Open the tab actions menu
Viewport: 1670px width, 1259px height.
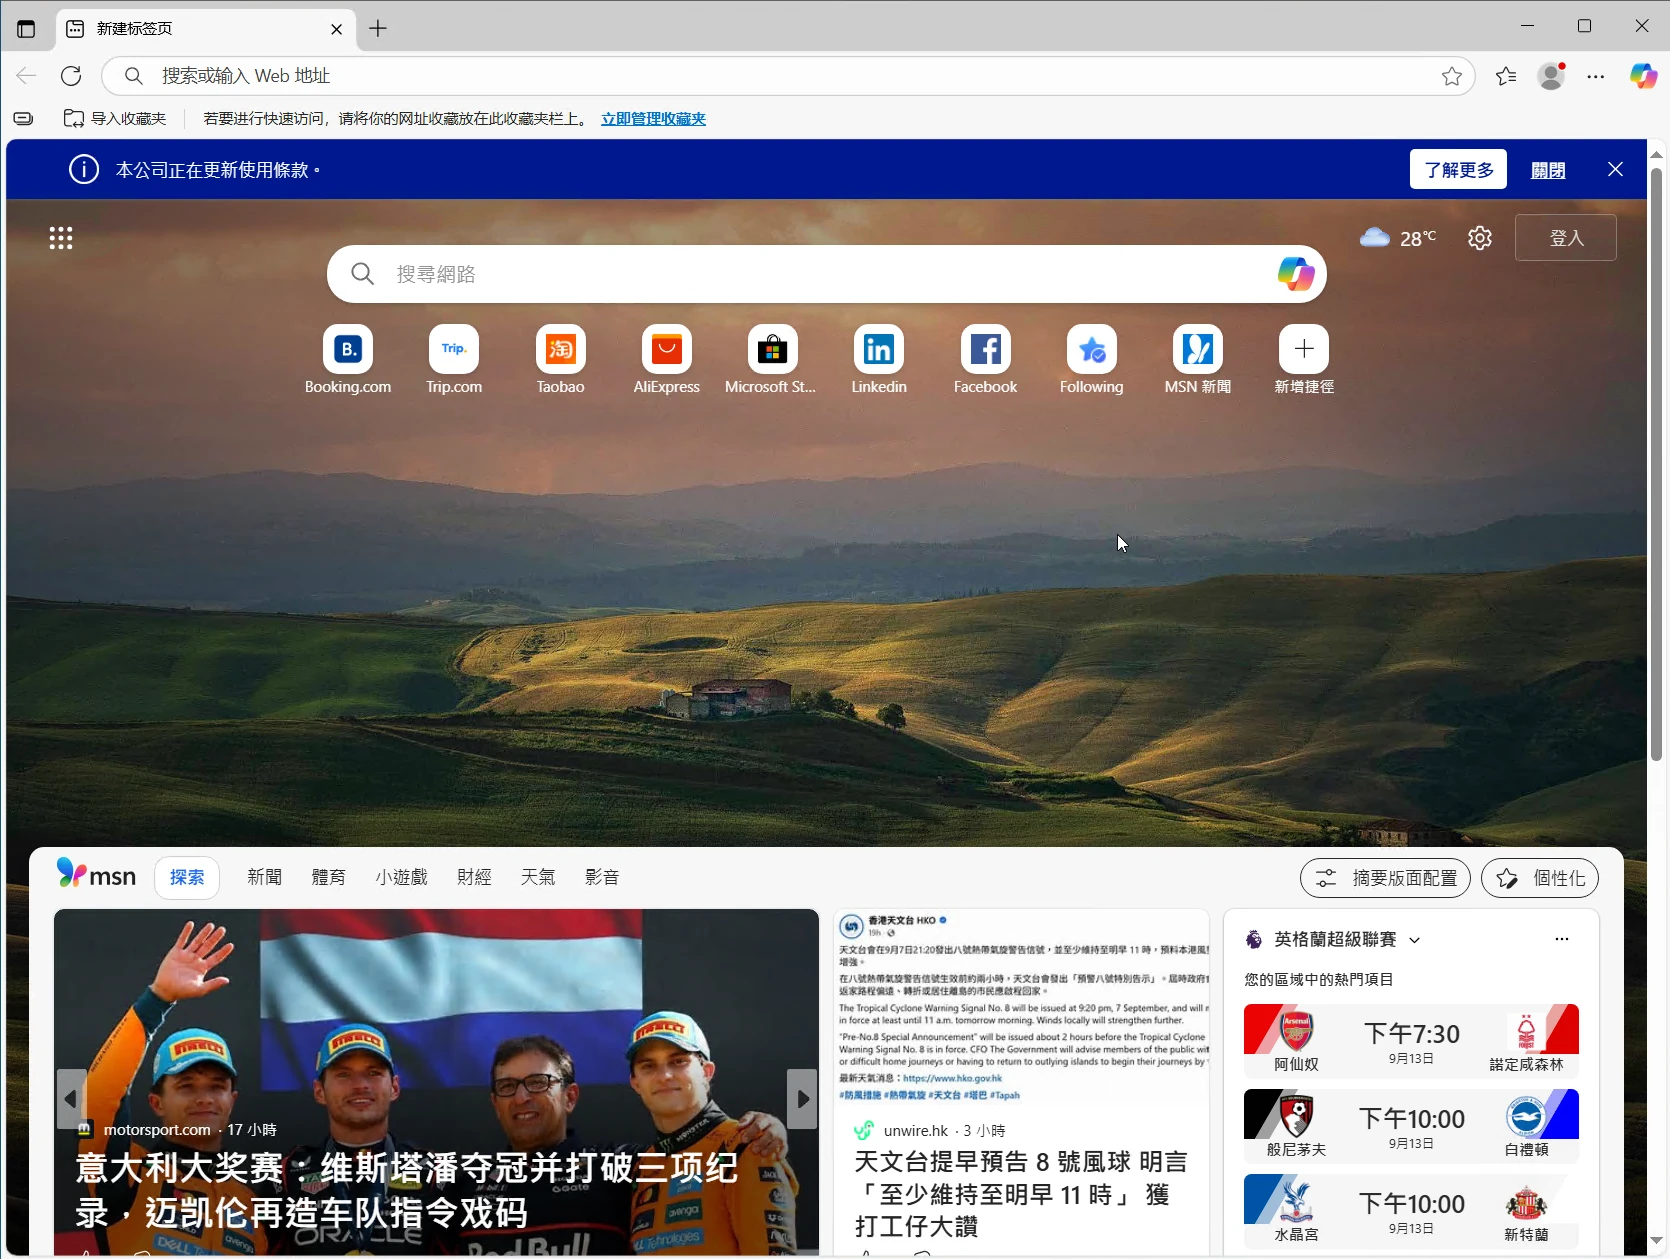[26, 29]
